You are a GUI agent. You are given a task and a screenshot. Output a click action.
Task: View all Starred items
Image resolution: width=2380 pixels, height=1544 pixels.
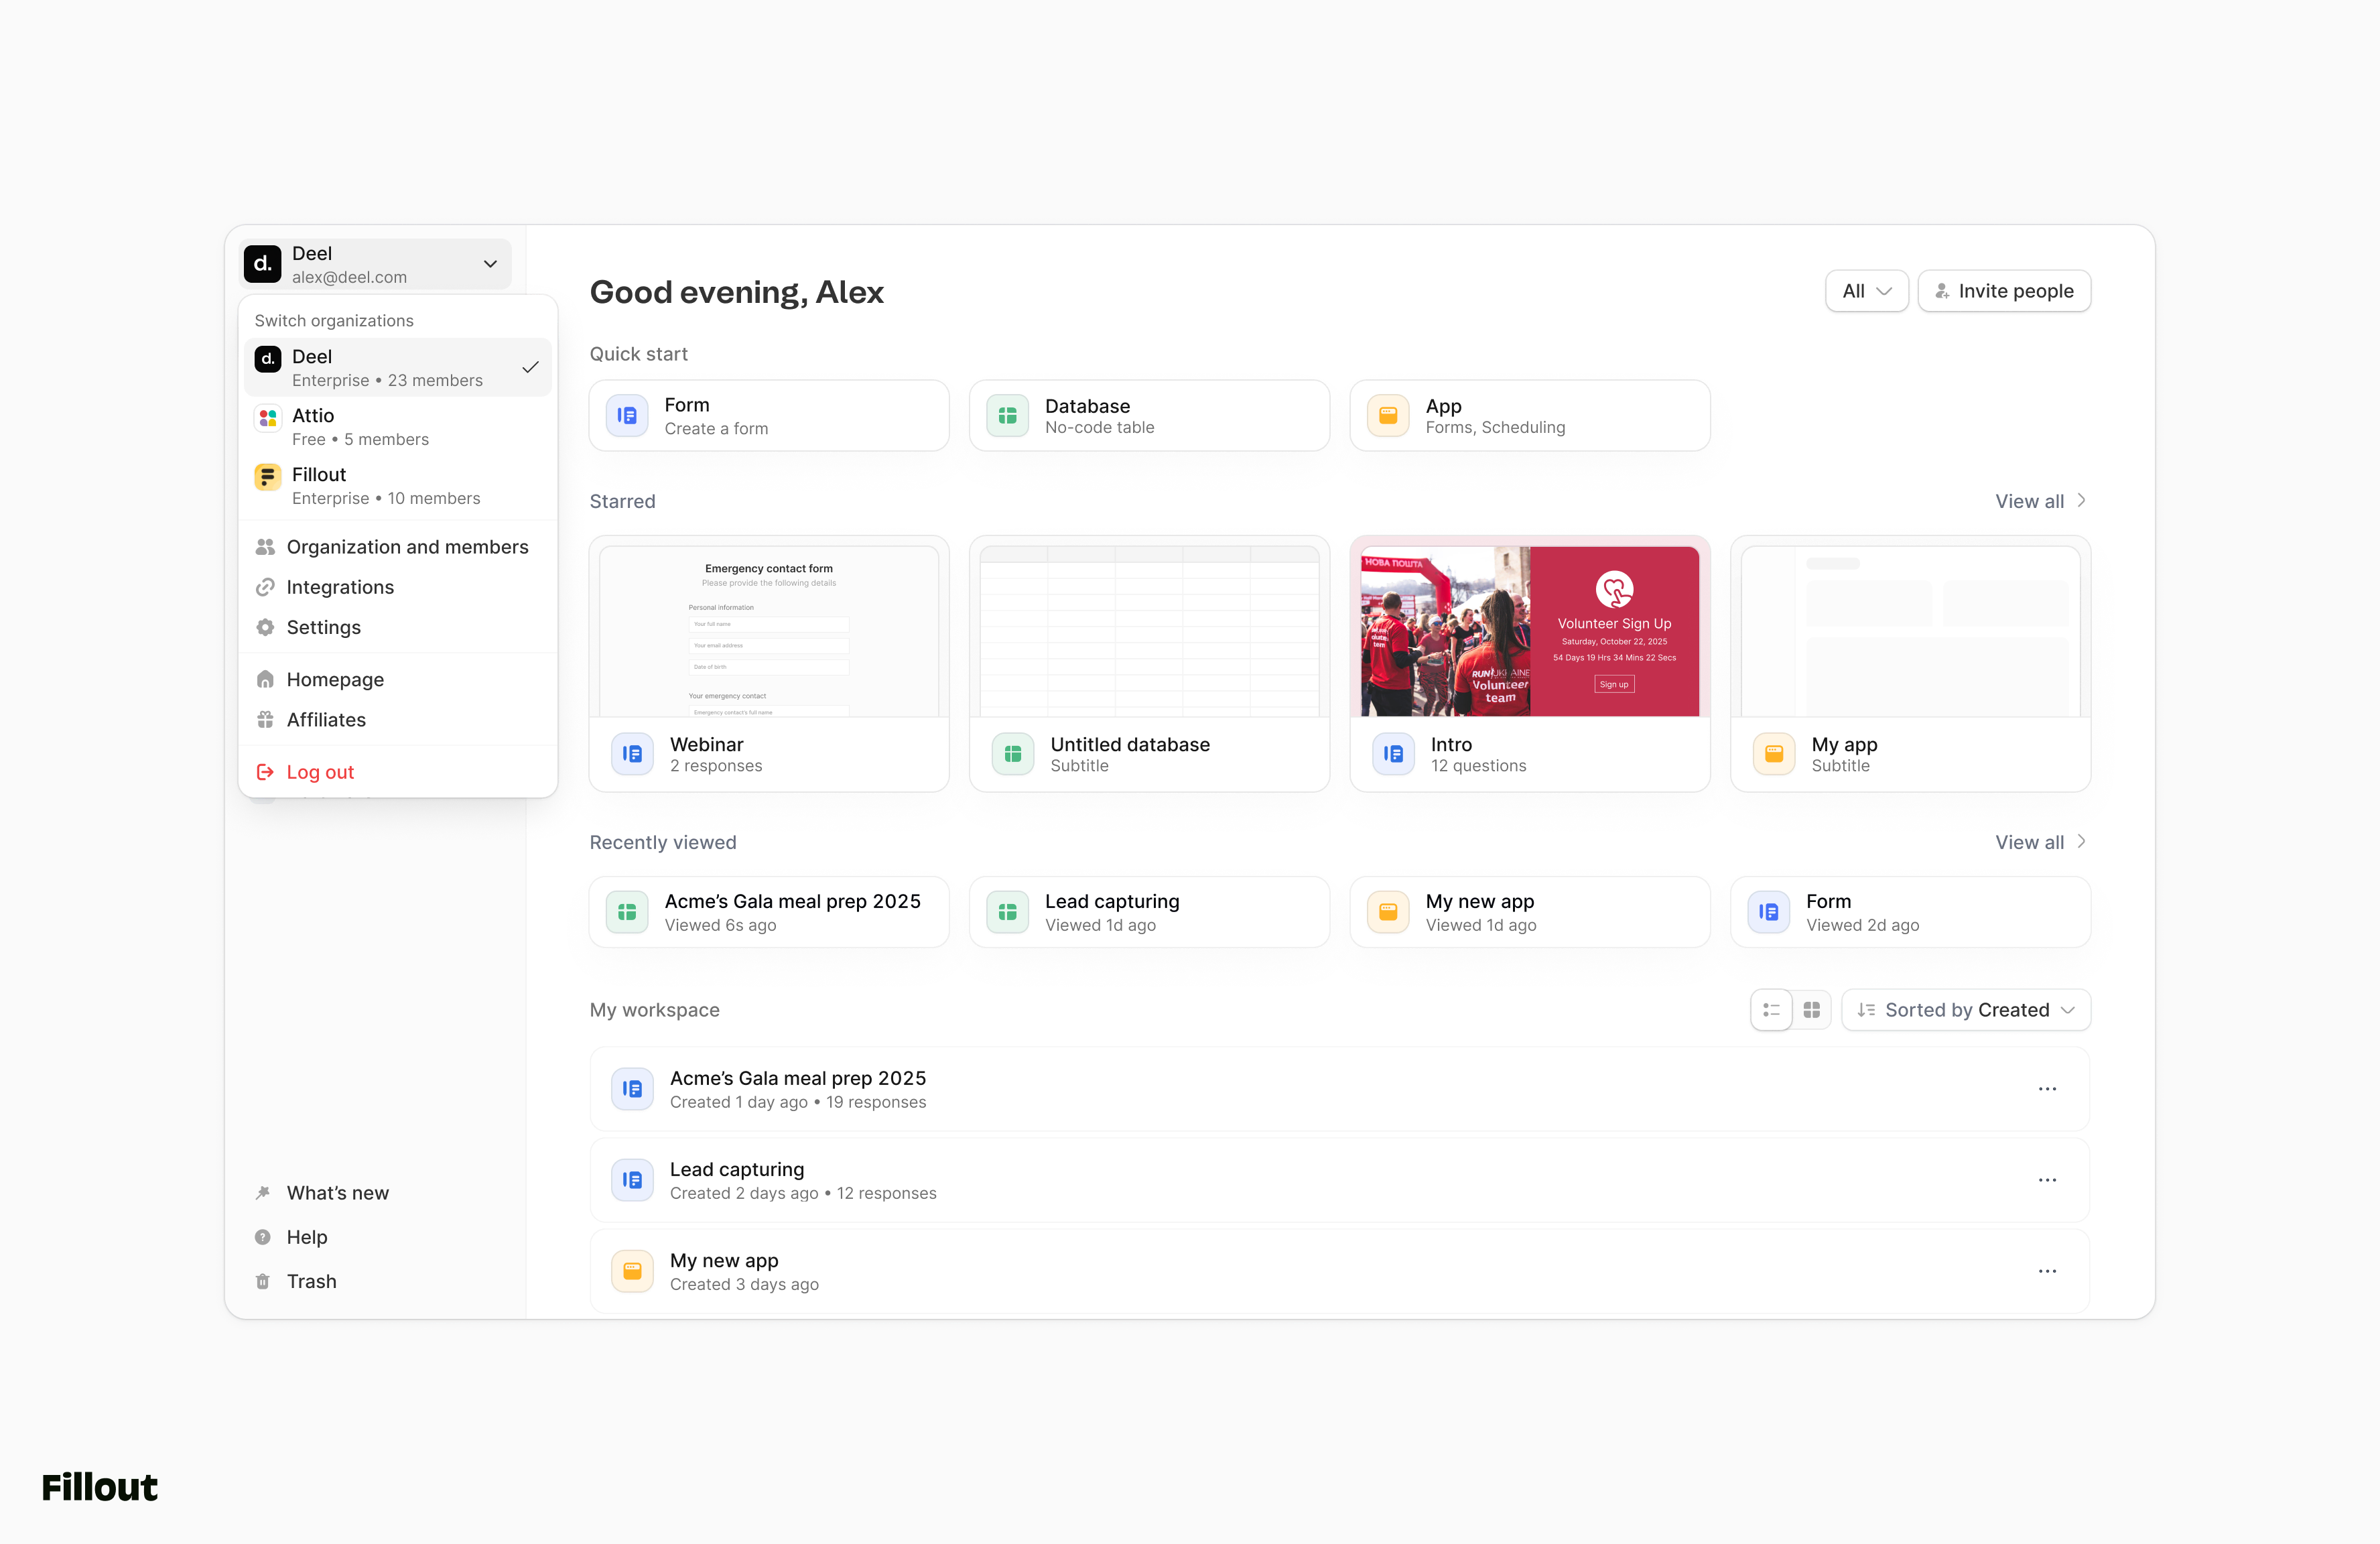tap(2041, 501)
